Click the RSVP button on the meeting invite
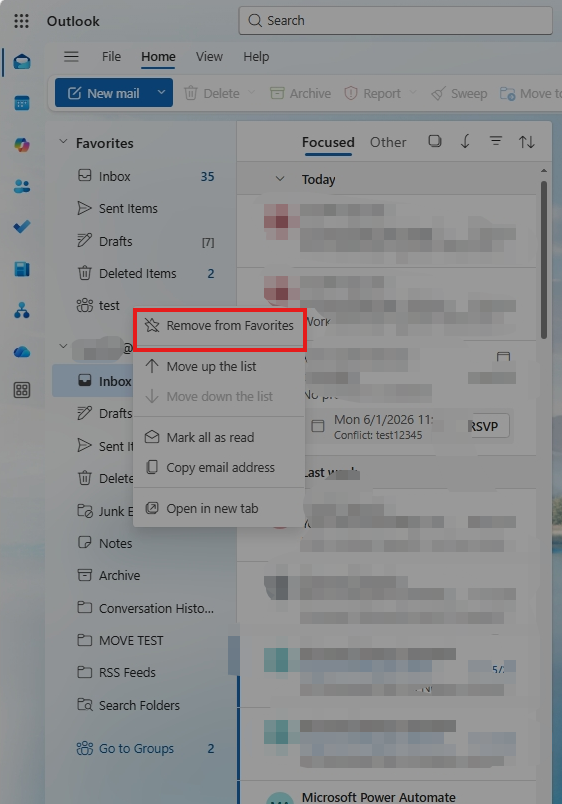562x804 pixels. tap(488, 426)
